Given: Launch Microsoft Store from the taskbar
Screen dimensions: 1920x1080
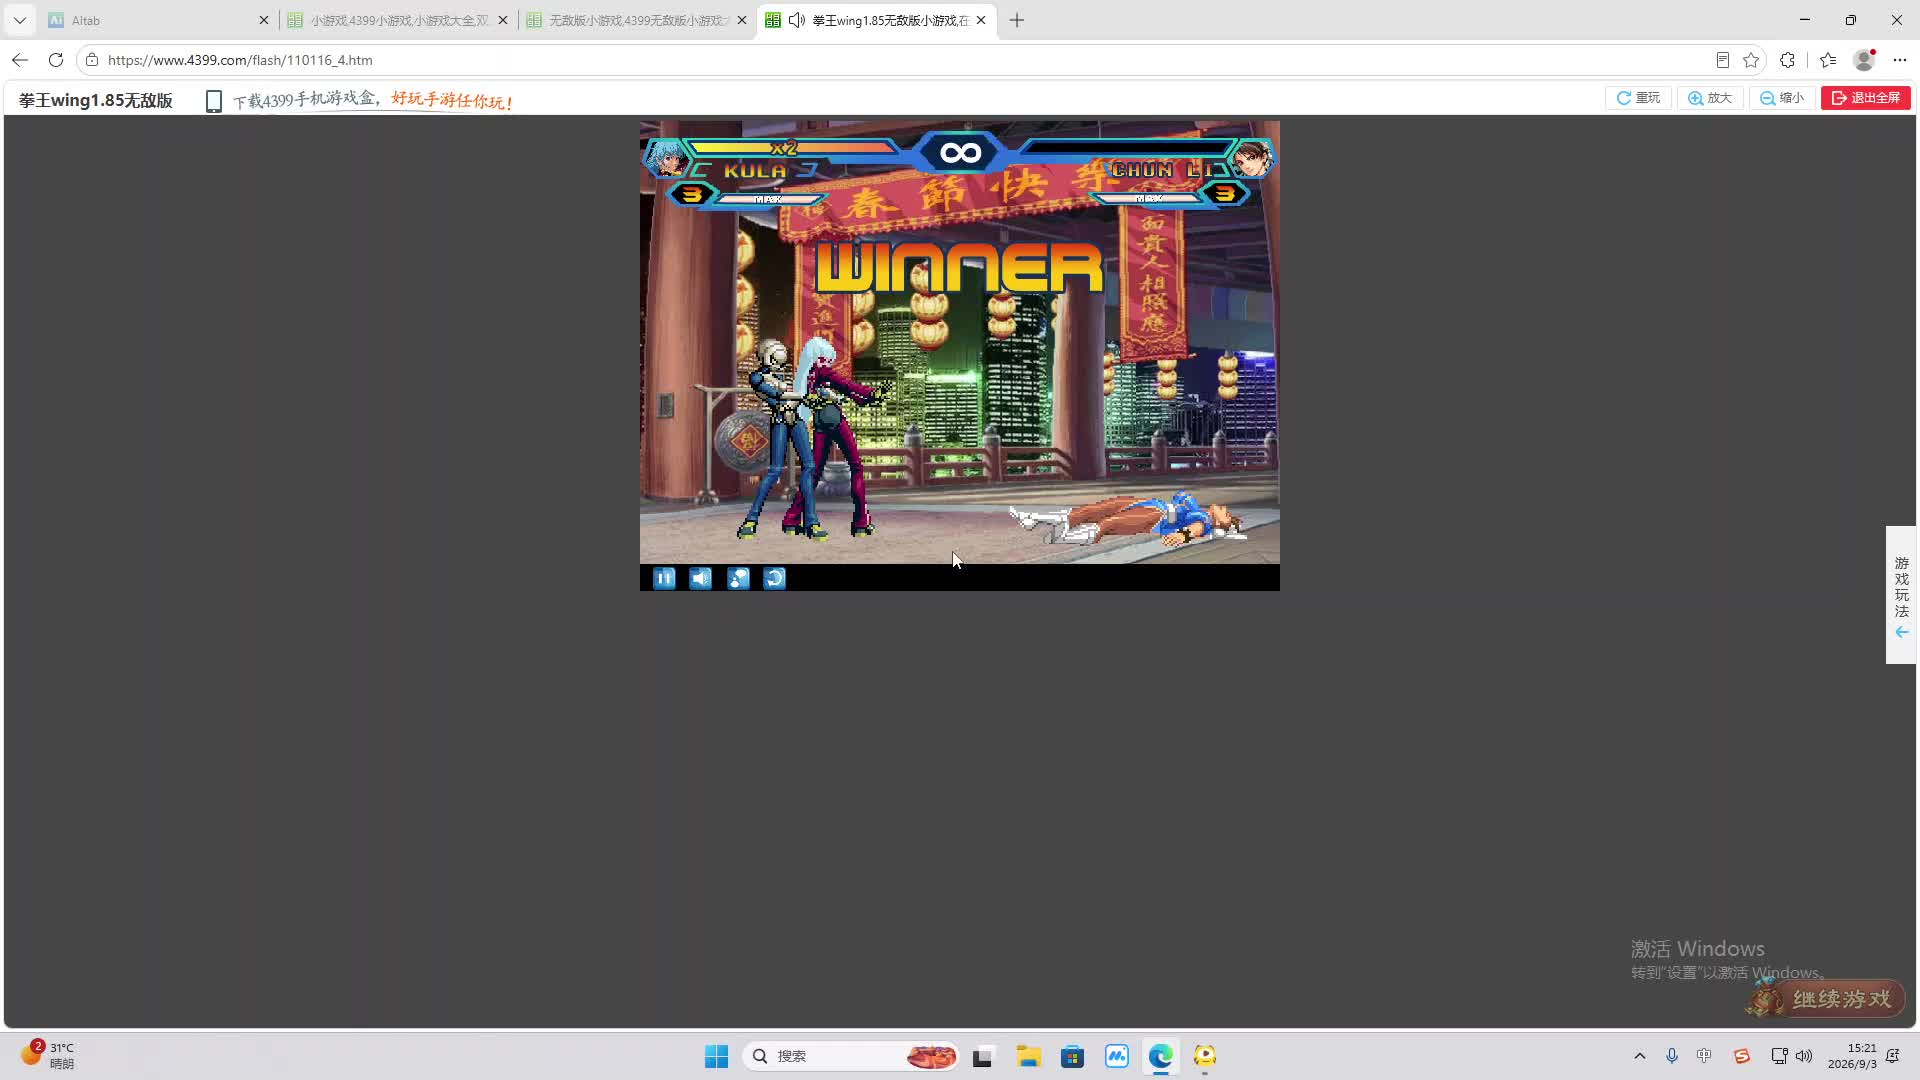Looking at the screenshot, I should pos(1073,1056).
